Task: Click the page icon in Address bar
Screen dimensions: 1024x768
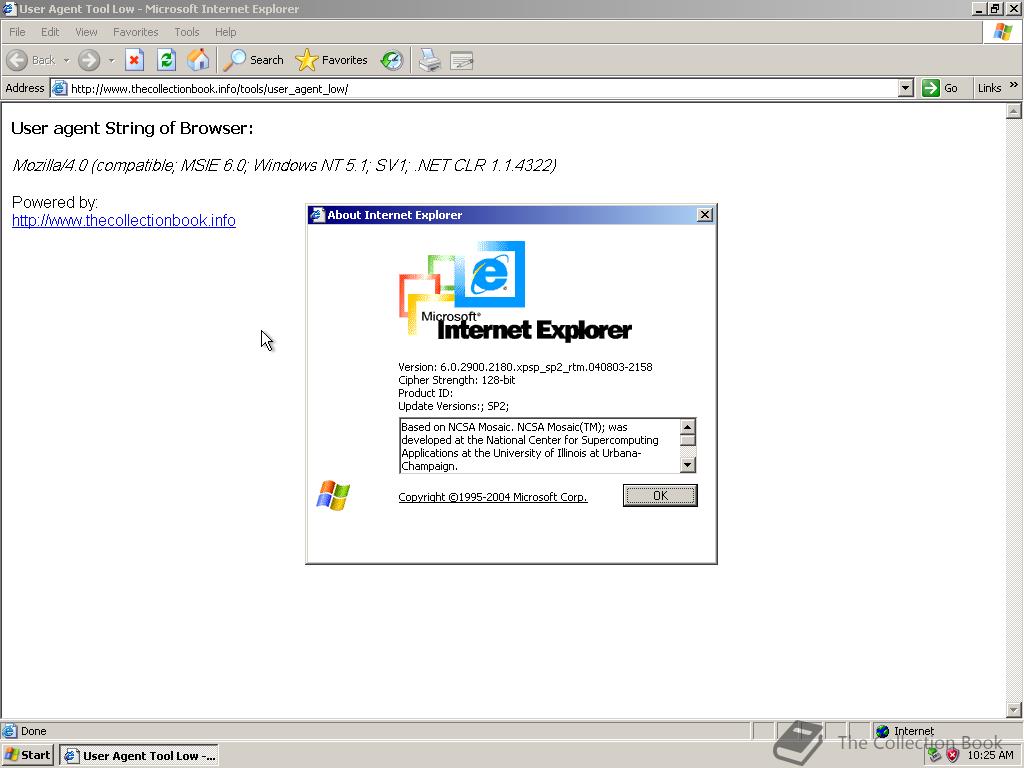Action: pos(59,88)
